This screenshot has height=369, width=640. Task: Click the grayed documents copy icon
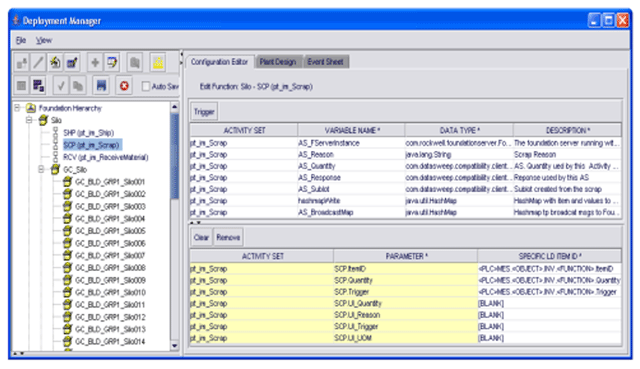click(135, 62)
